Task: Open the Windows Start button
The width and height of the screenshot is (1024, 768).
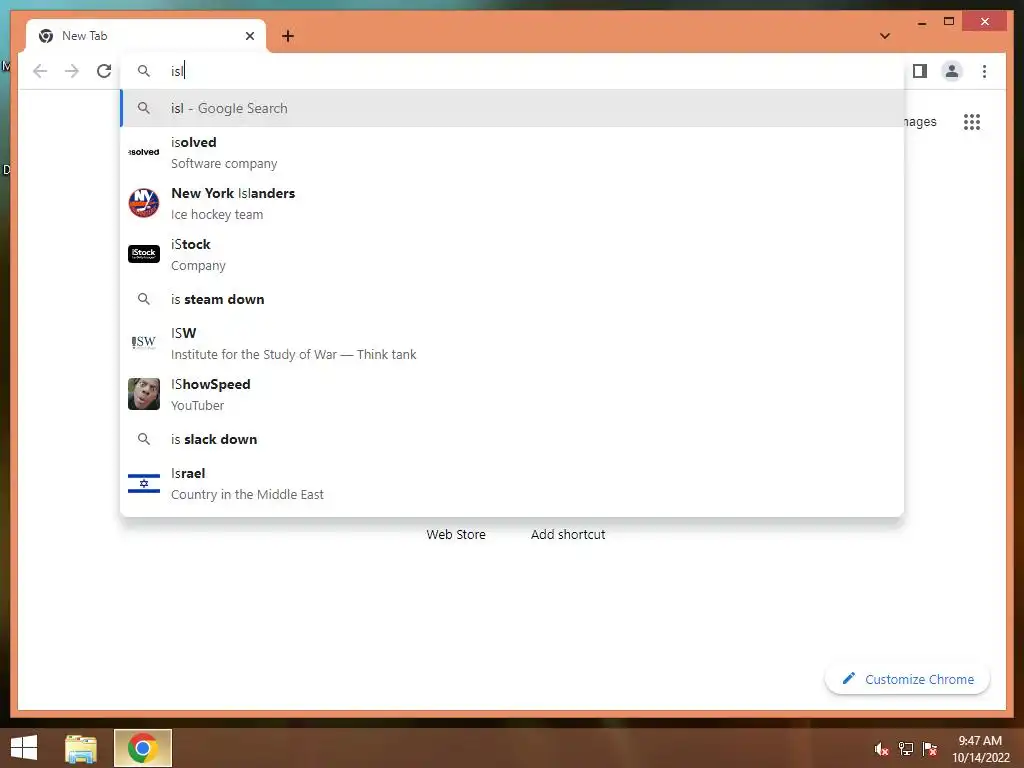Action: [24, 748]
